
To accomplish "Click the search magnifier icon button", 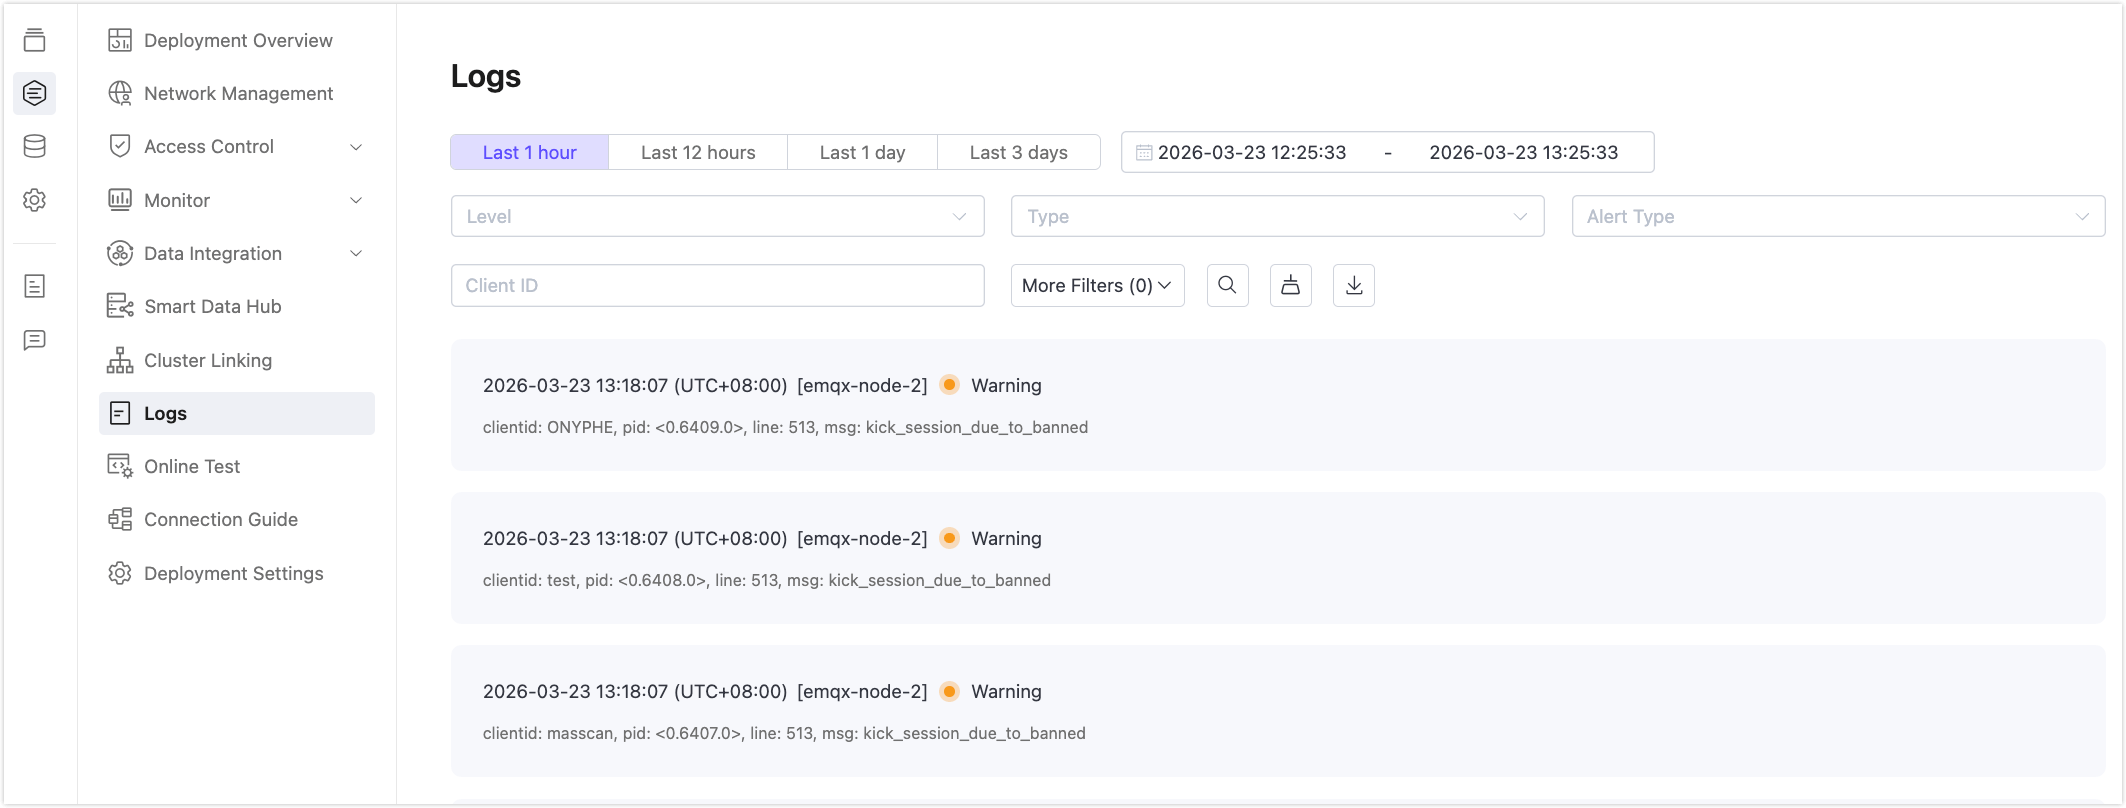I will 1227,285.
